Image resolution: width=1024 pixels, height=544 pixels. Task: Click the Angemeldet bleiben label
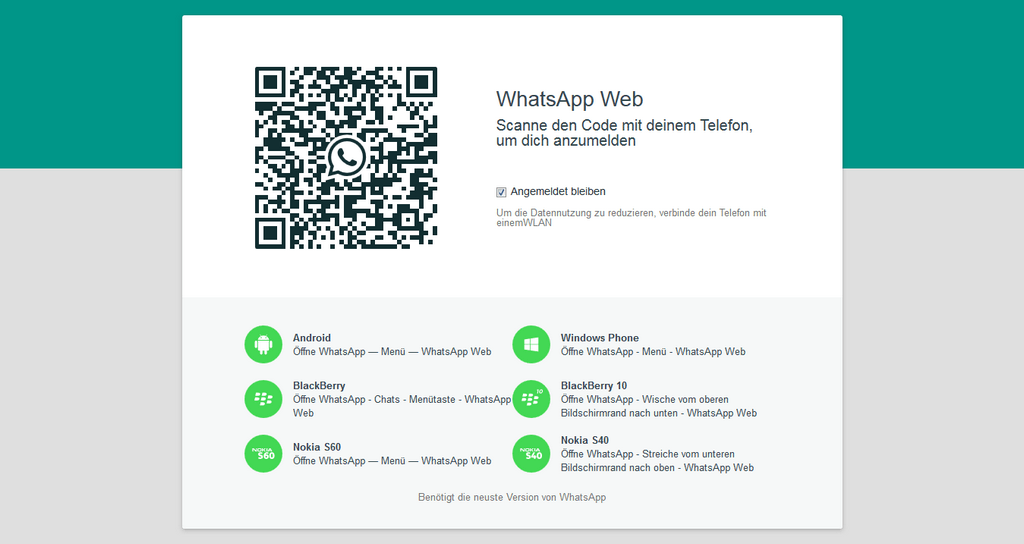pyautogui.click(x=558, y=191)
